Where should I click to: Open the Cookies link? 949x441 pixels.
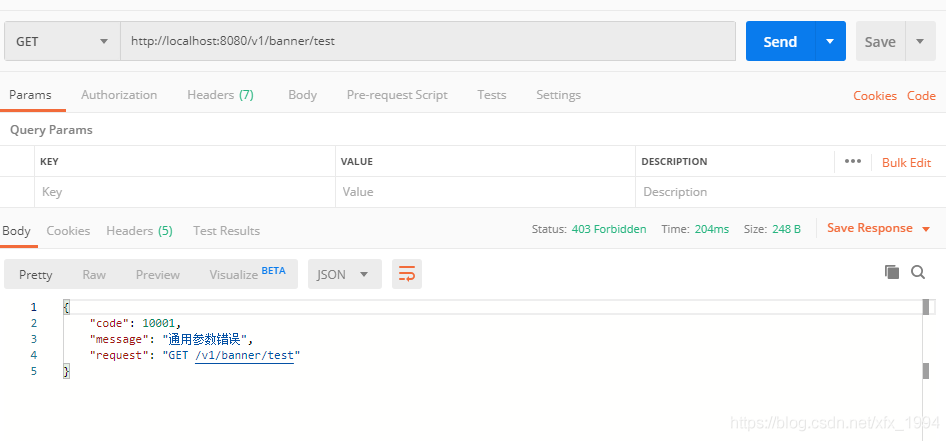click(x=874, y=96)
